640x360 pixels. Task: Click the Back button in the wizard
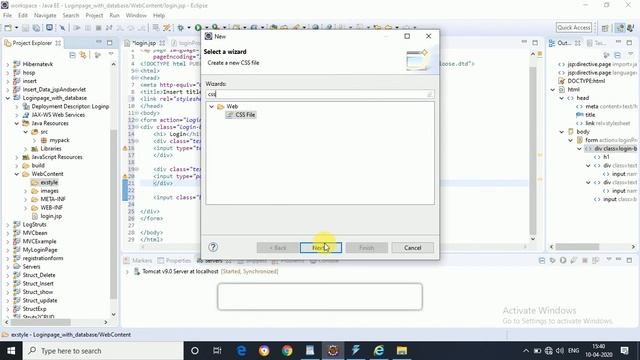(278, 248)
